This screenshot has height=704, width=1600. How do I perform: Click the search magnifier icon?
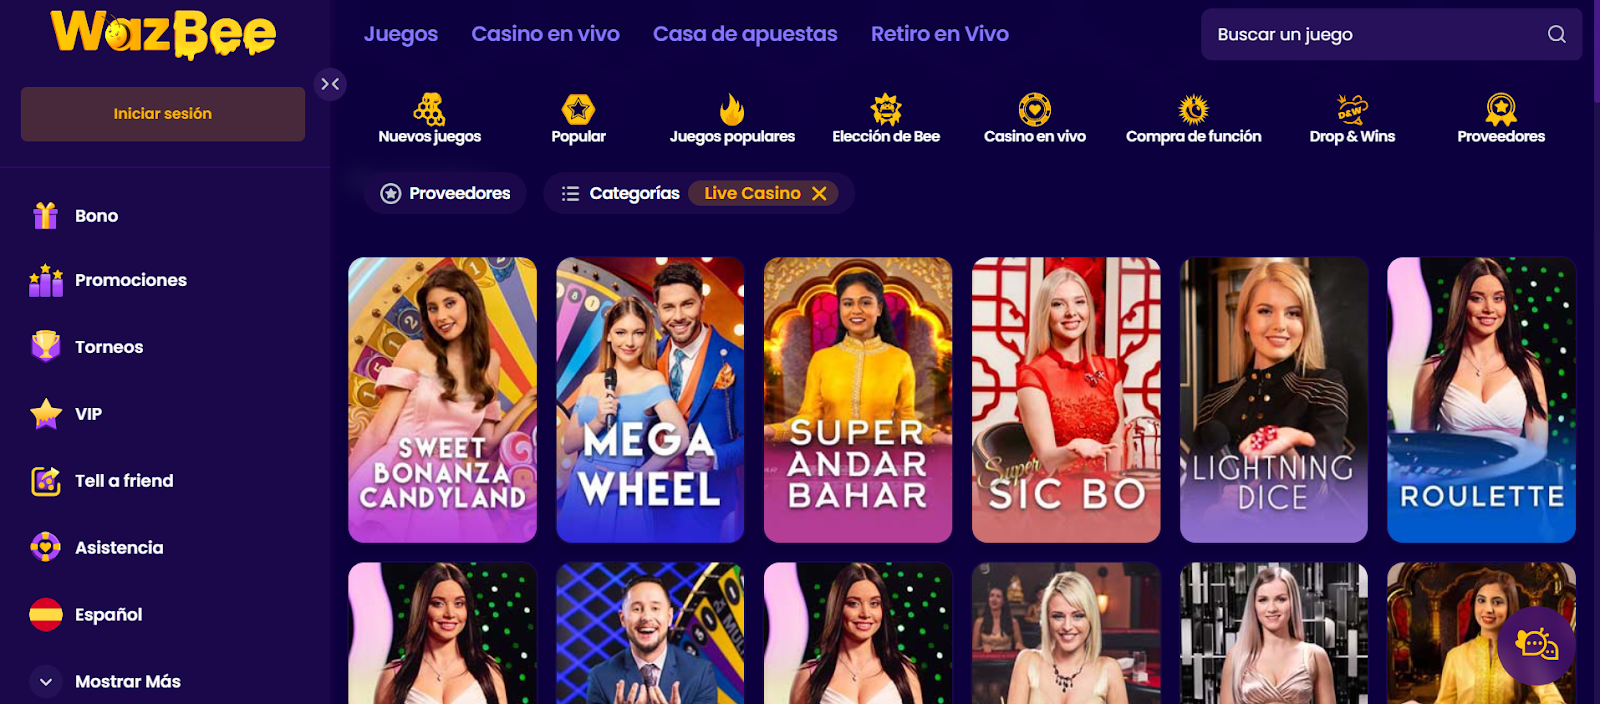tap(1556, 34)
